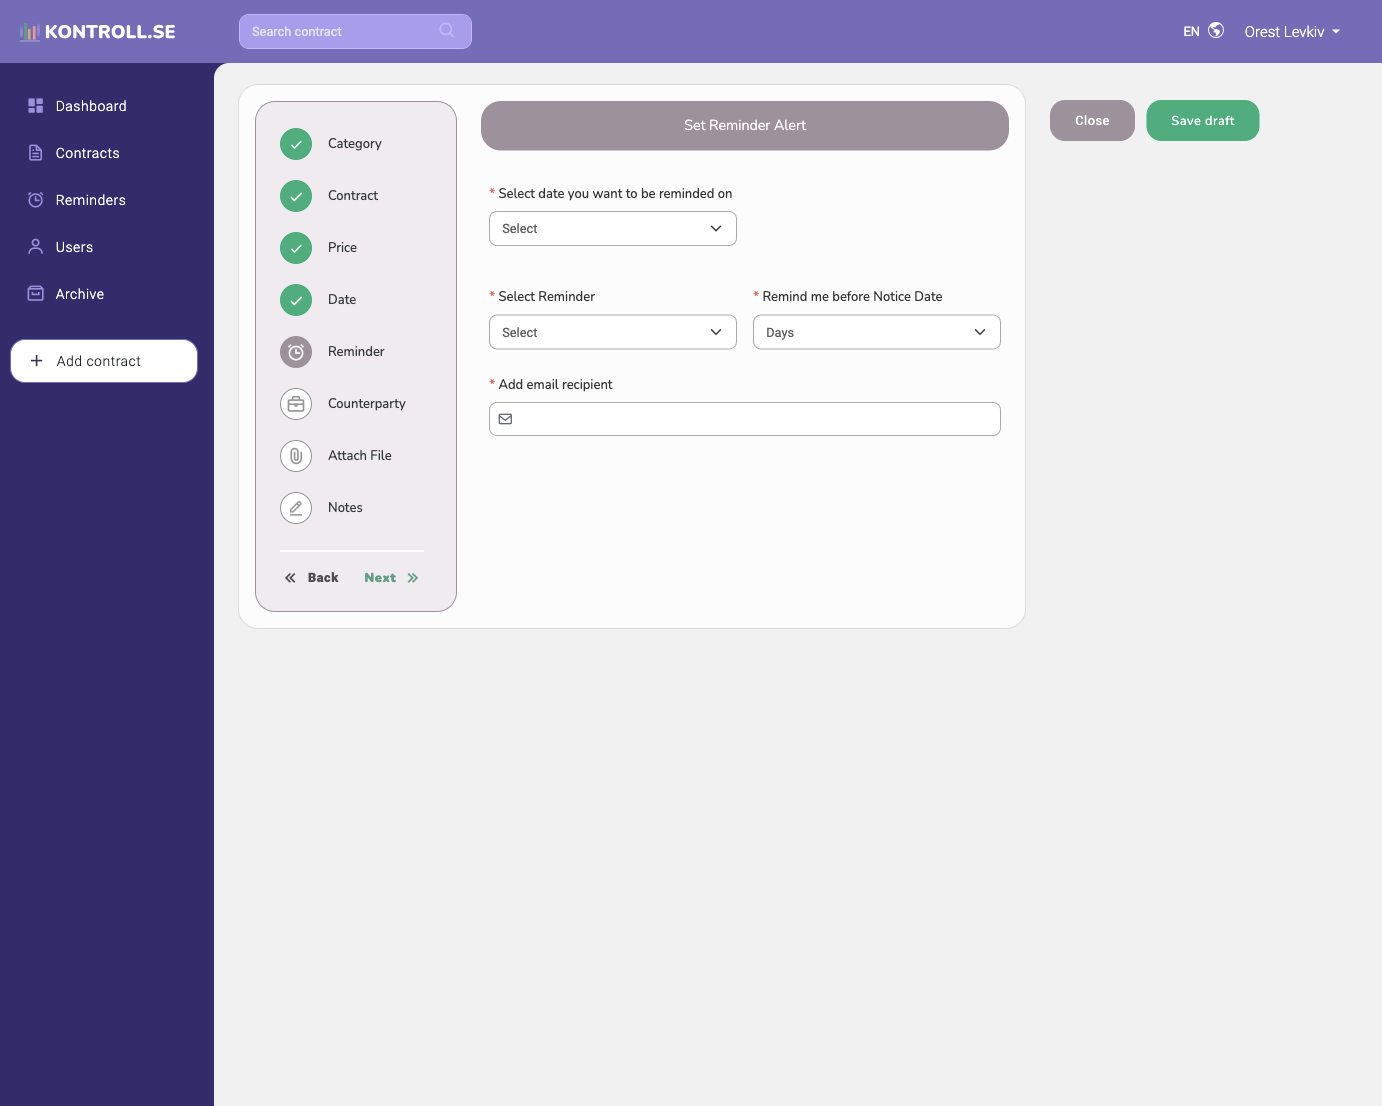Click the Counterparty briefcase icon
Screen dimensions: 1382x1106
(x=296, y=404)
